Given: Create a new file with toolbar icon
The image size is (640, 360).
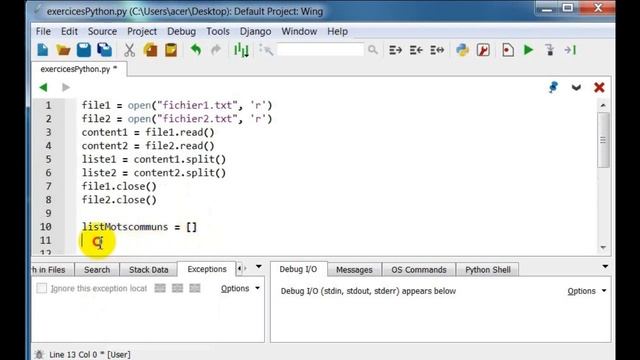Looking at the screenshot, I should click(x=43, y=50).
